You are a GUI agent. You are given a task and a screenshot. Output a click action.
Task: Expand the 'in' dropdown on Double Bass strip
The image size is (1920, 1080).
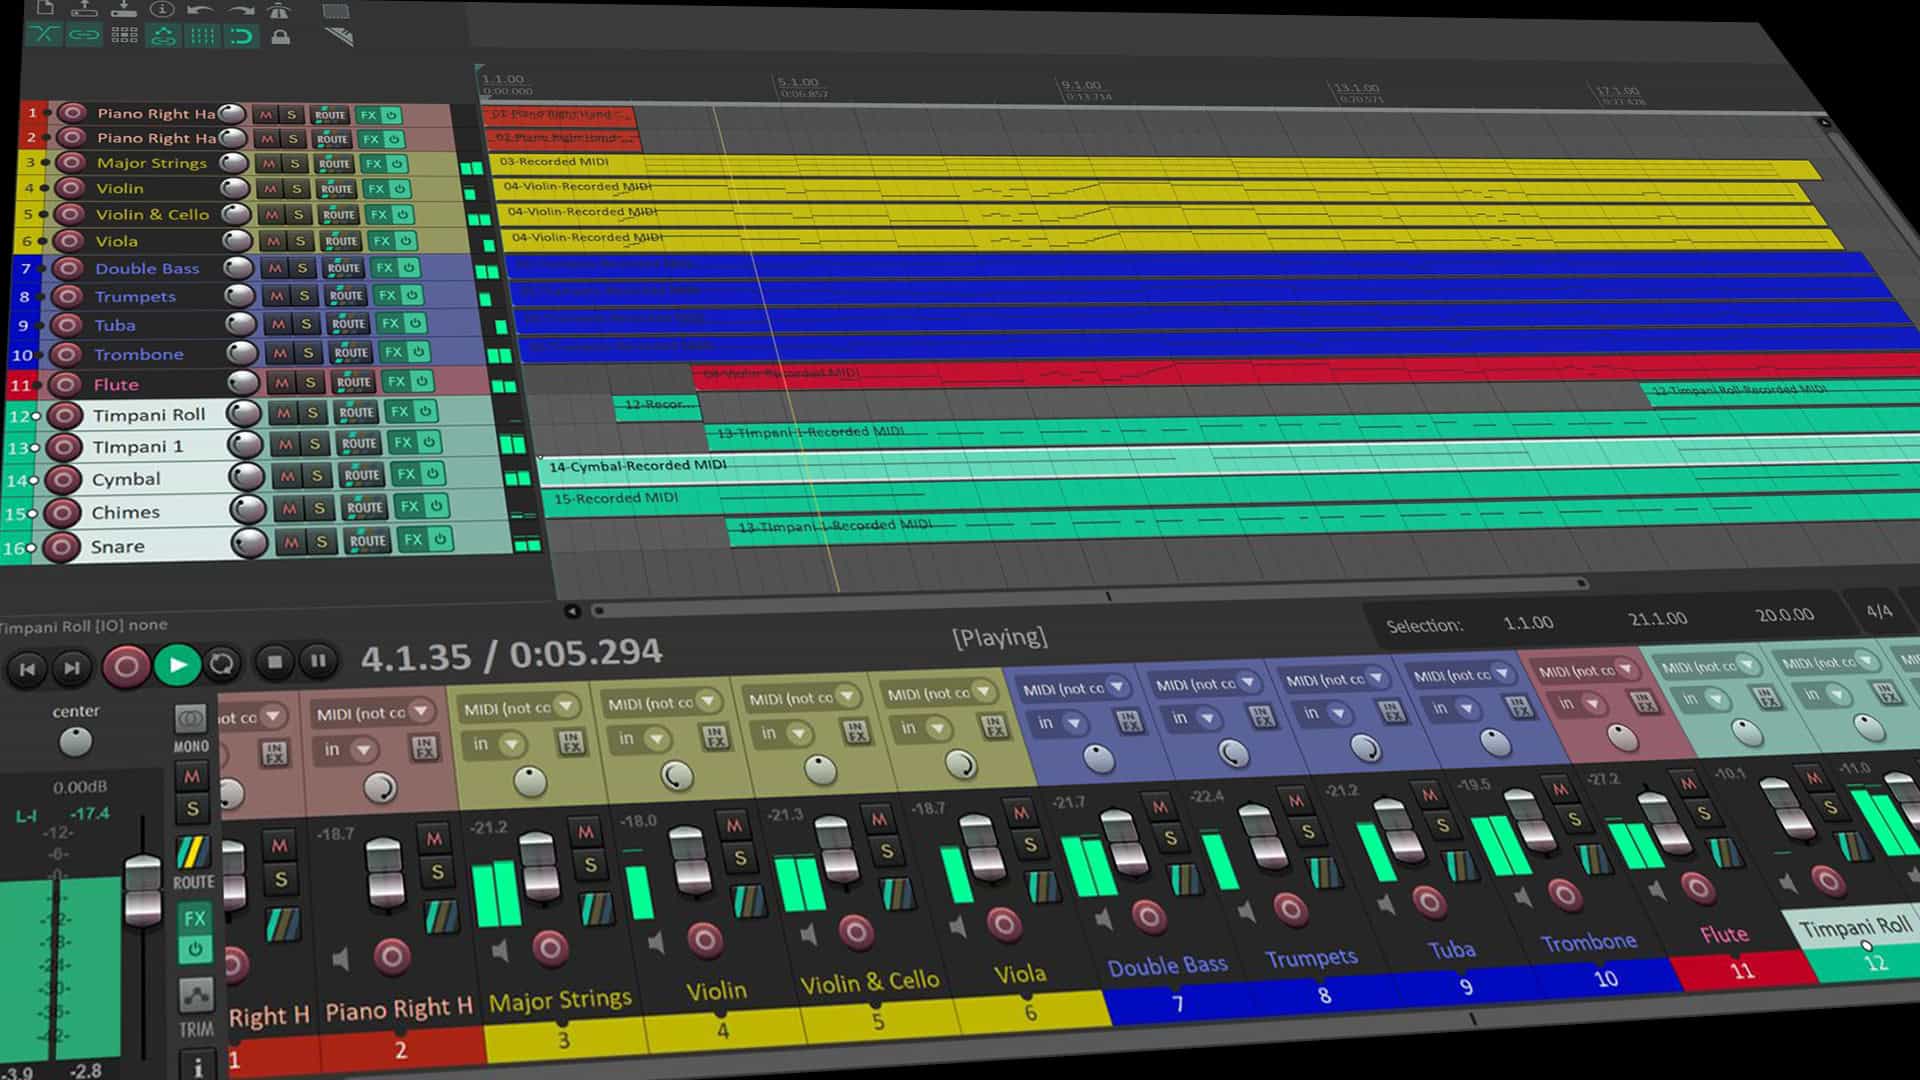click(x=1075, y=722)
